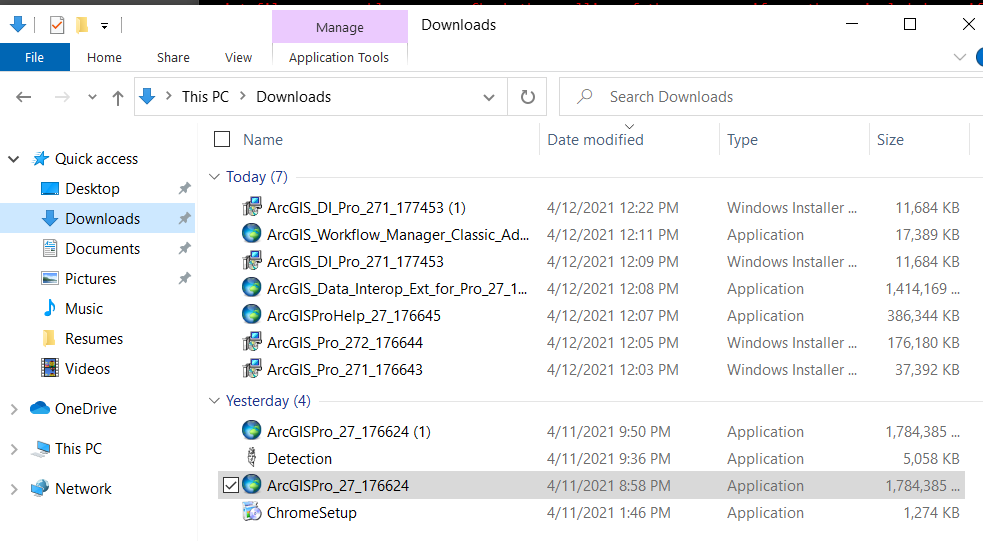Click the ArcGIS_DI_Pro_271_177453 installer icon
This screenshot has height=541, width=983.
click(252, 261)
